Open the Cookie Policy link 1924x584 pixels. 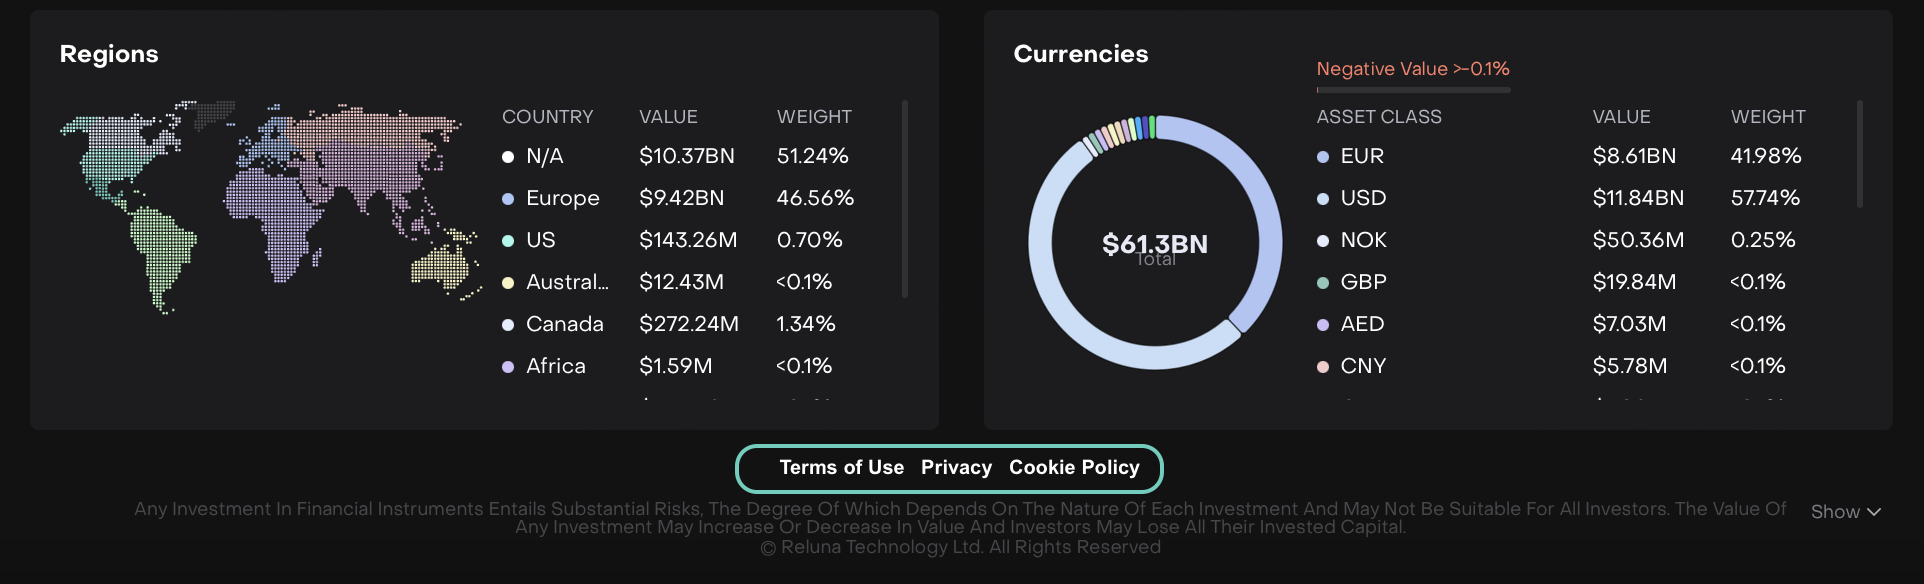coord(1074,468)
